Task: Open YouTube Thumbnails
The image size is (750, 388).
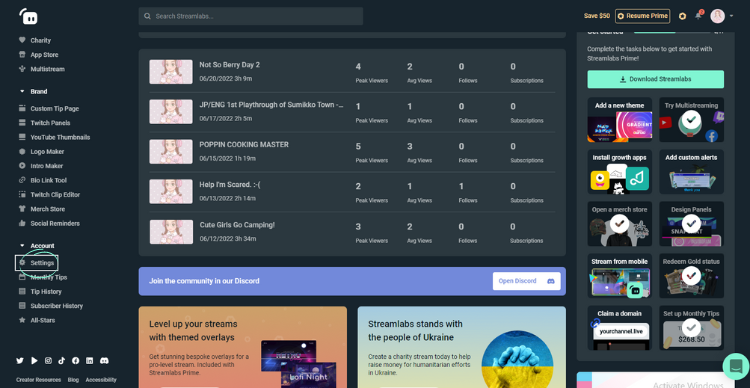Action: [x=60, y=137]
